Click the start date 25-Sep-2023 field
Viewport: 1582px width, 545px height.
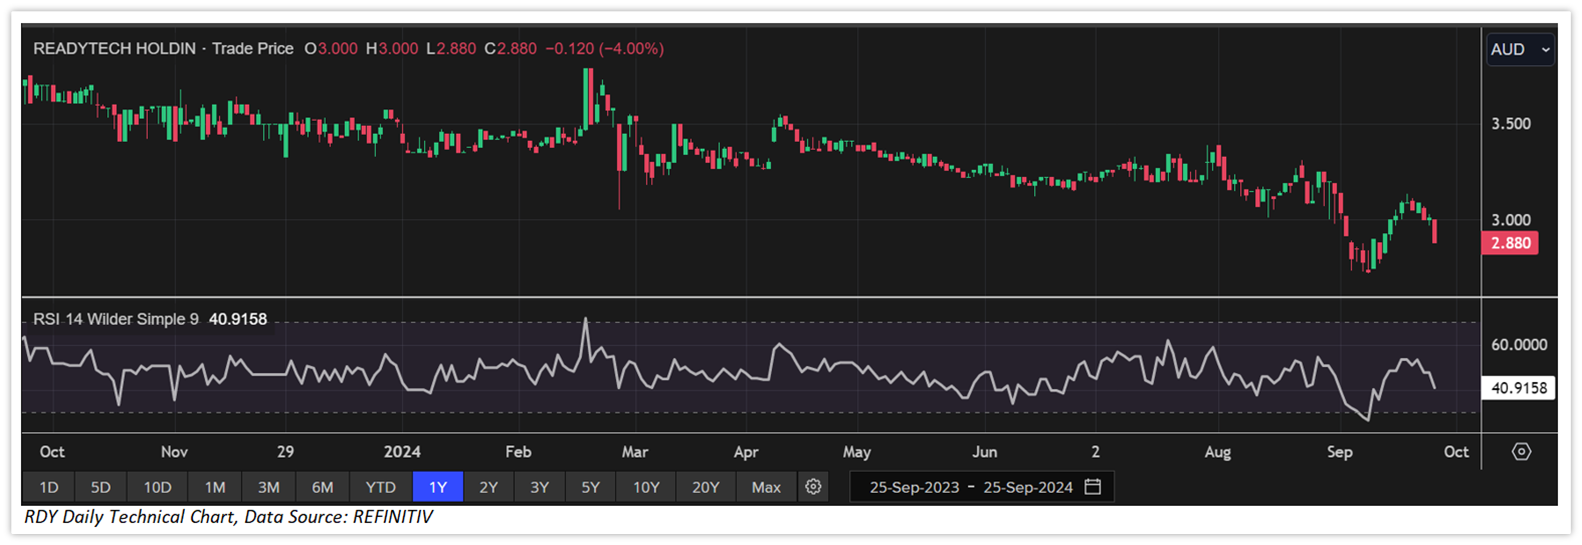coord(914,487)
